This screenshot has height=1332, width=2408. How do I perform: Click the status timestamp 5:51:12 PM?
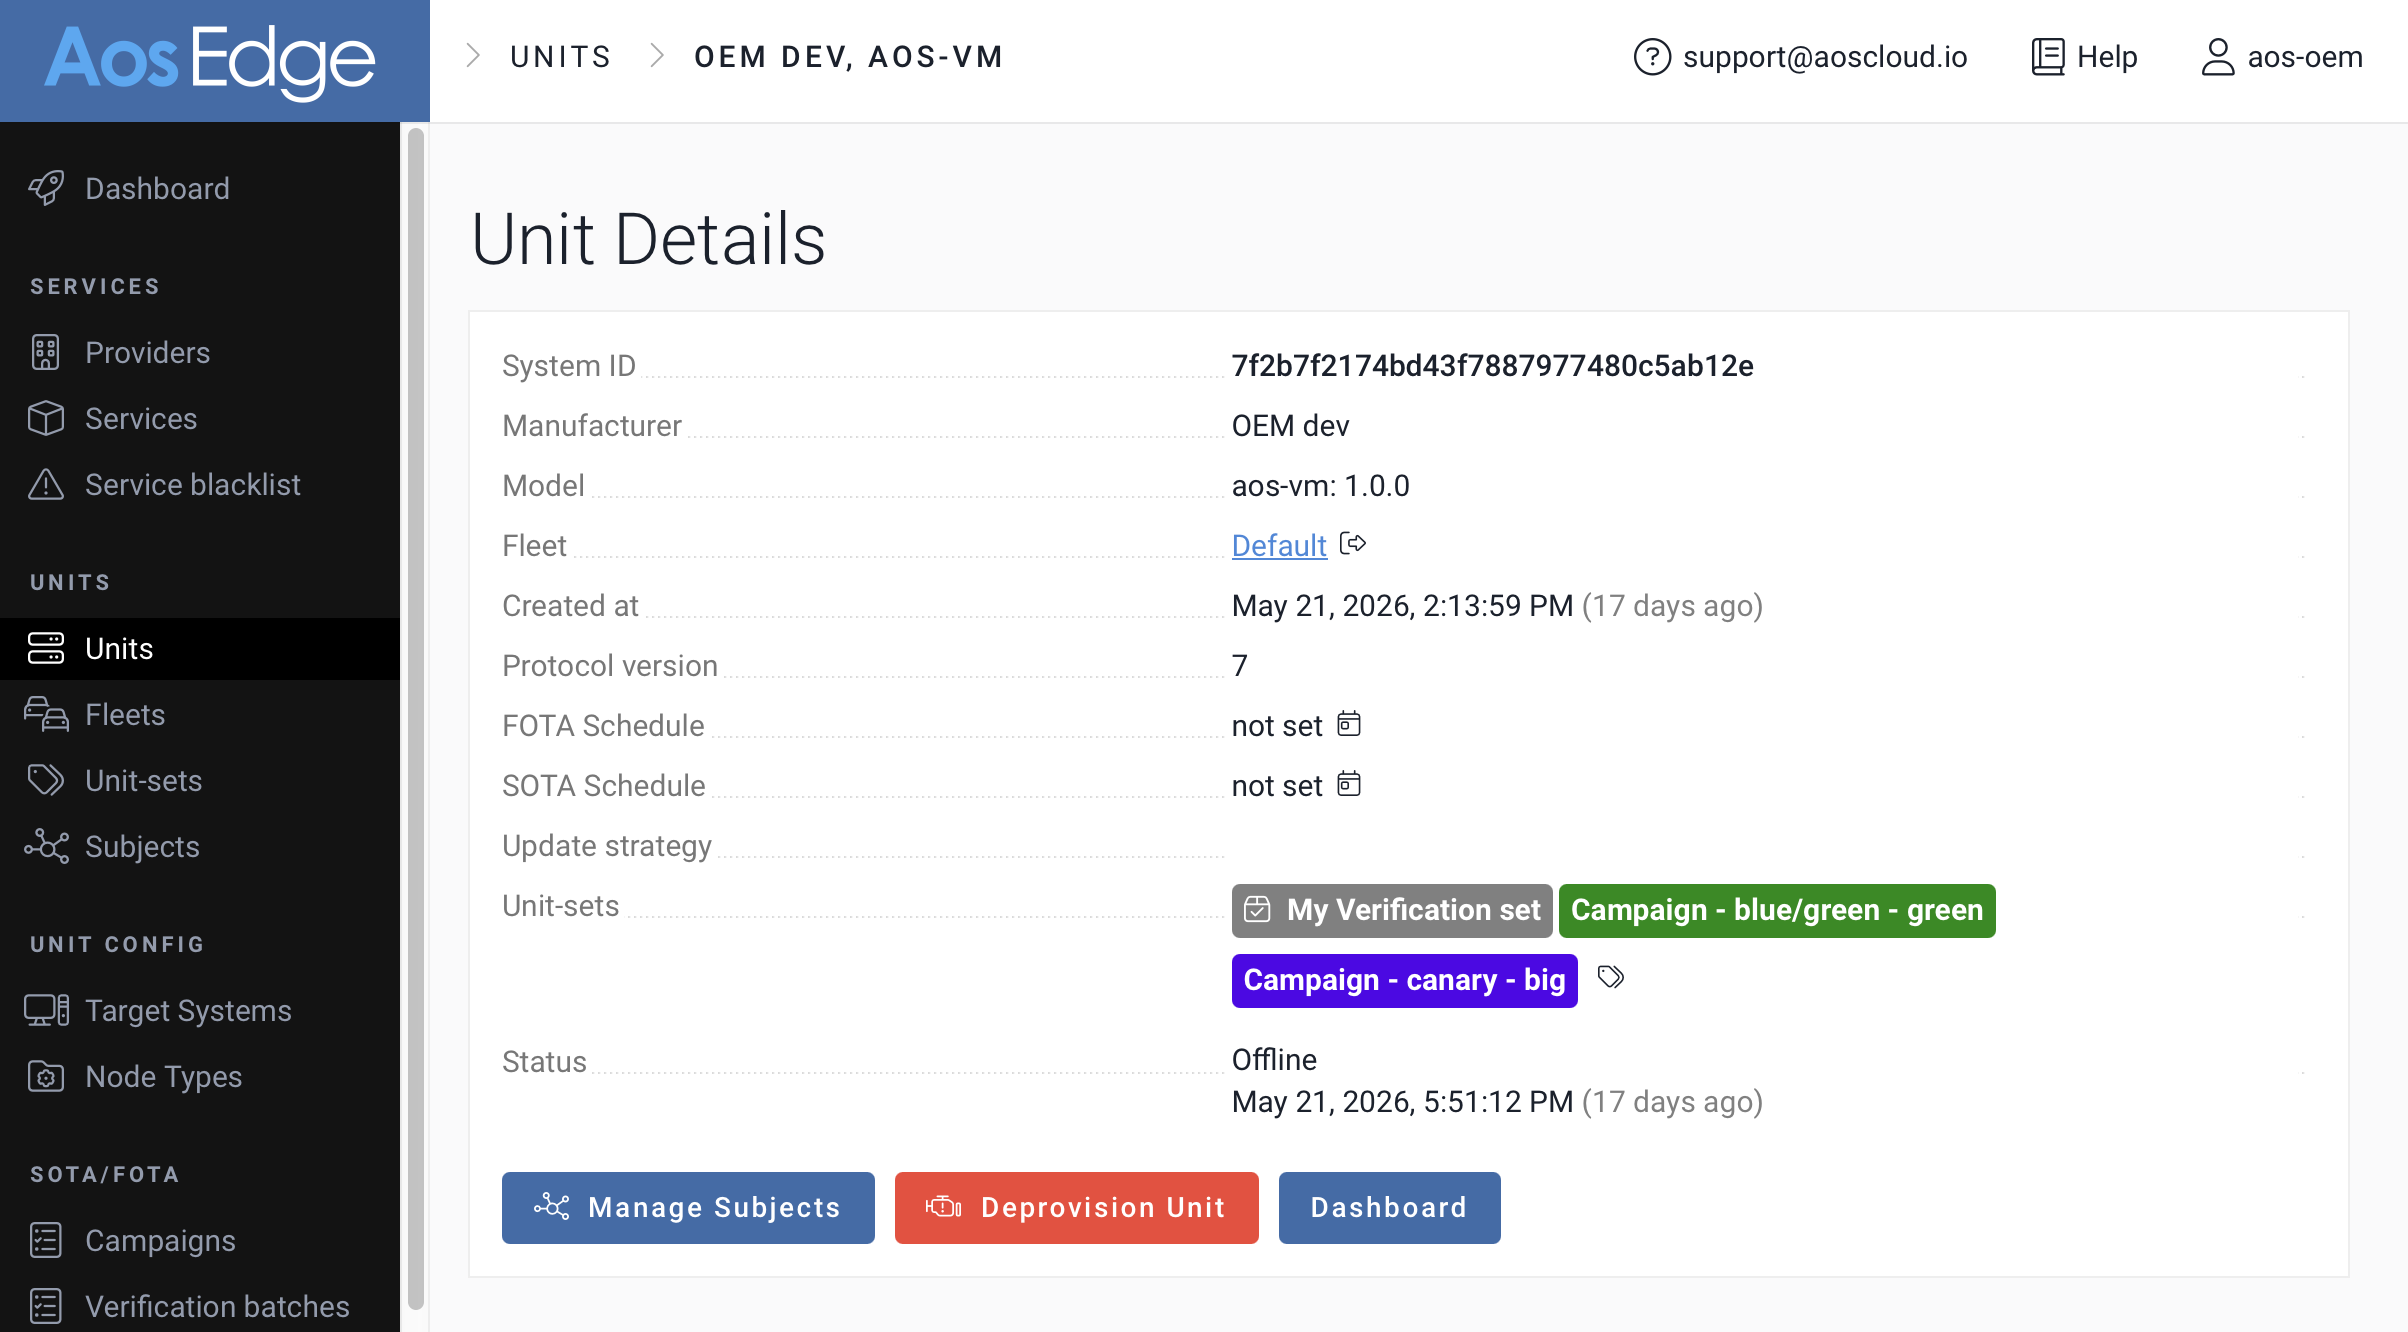pyautogui.click(x=1402, y=1101)
